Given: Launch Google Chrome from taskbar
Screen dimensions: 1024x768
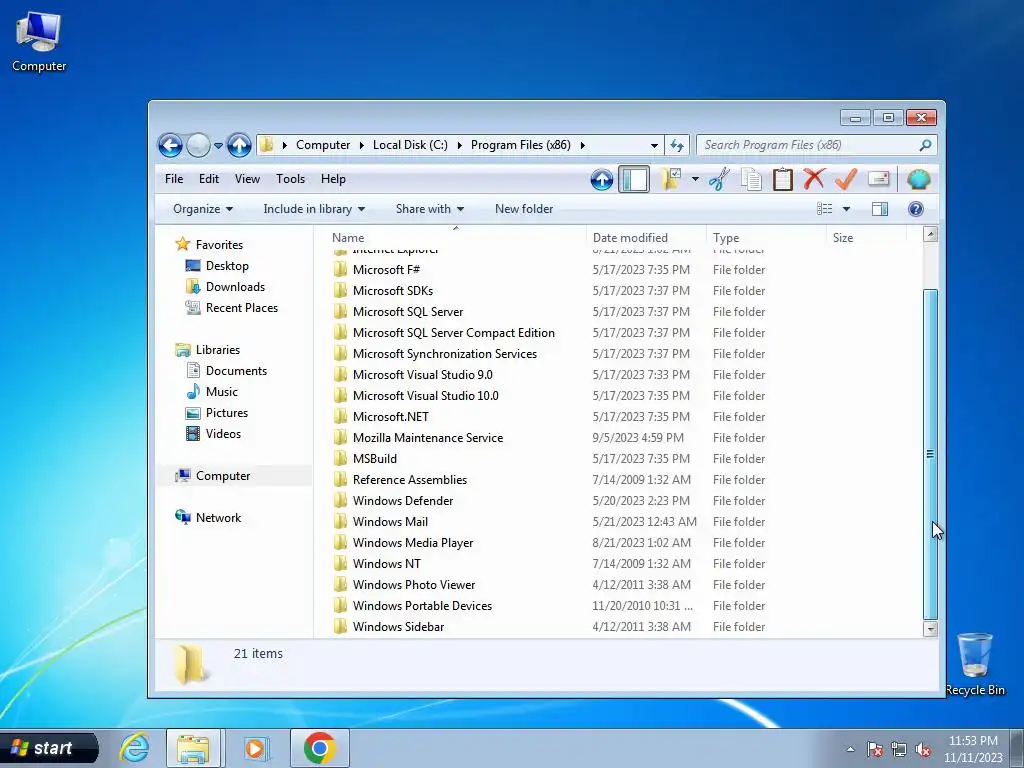Looking at the screenshot, I should (320, 748).
